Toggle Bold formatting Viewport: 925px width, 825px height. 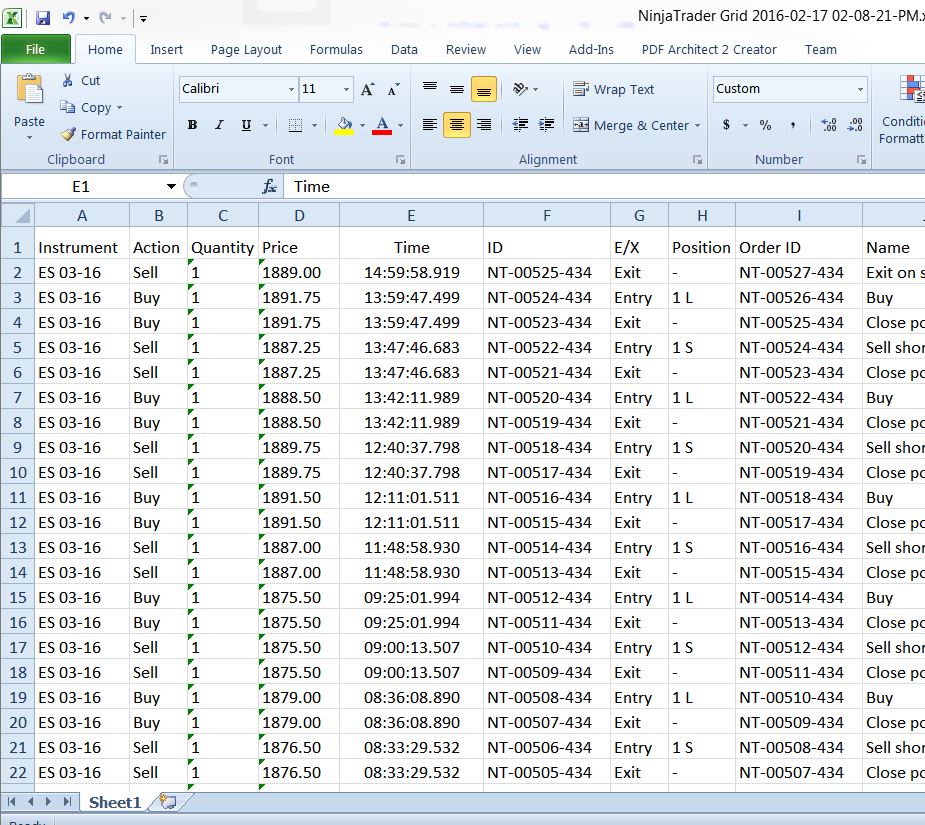(x=192, y=125)
